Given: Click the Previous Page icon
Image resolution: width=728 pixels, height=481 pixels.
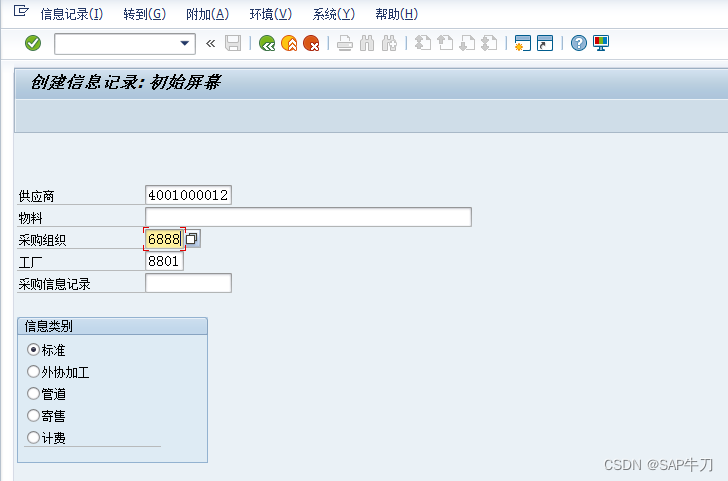Looking at the screenshot, I should click(445, 43).
